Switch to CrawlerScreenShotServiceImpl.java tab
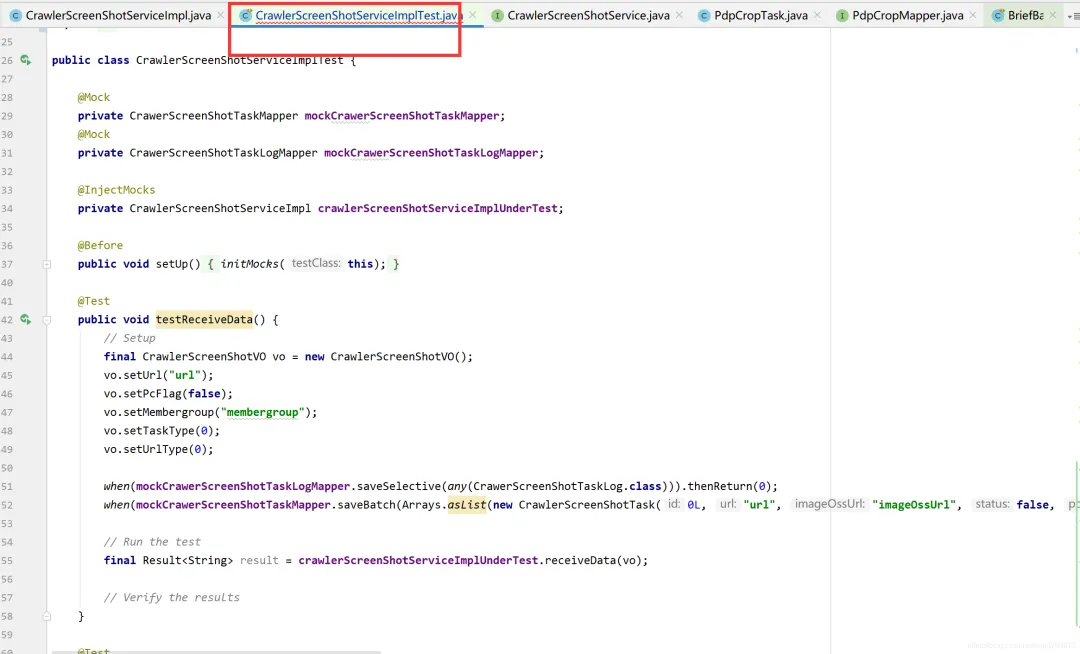This screenshot has width=1080, height=654. click(118, 15)
